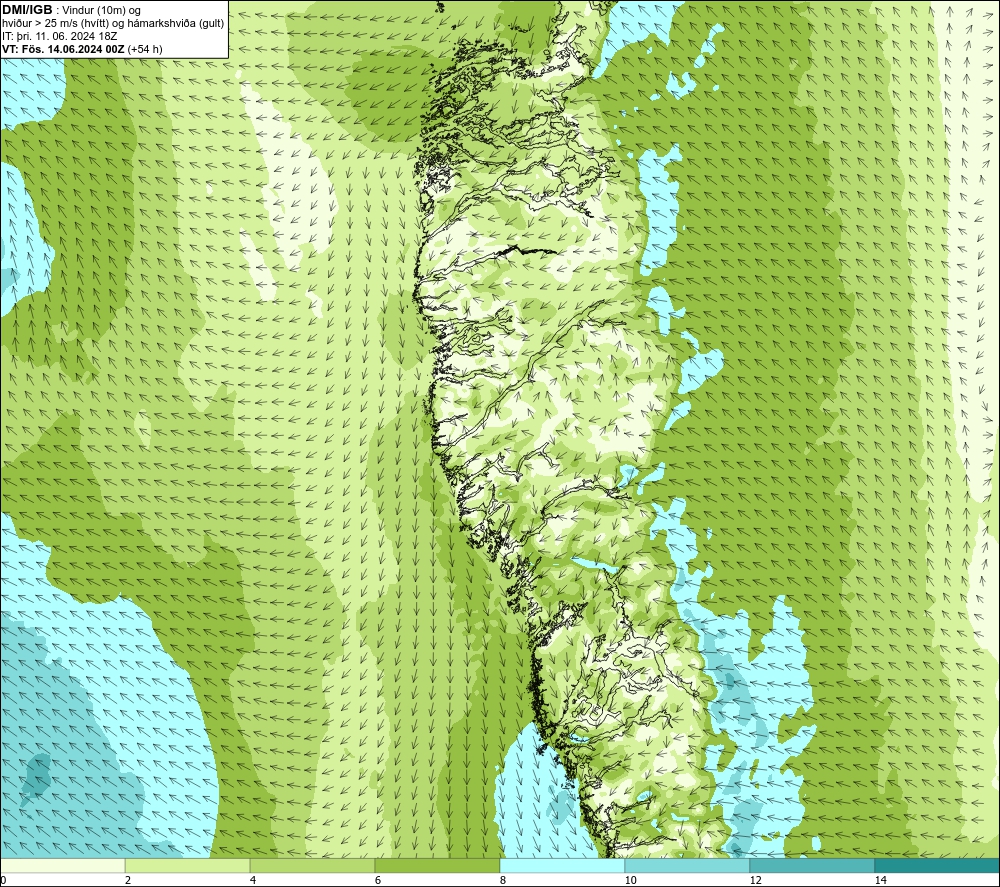
Task: Click the darkest green legend swatch between 6 and 8
Action: click(438, 865)
